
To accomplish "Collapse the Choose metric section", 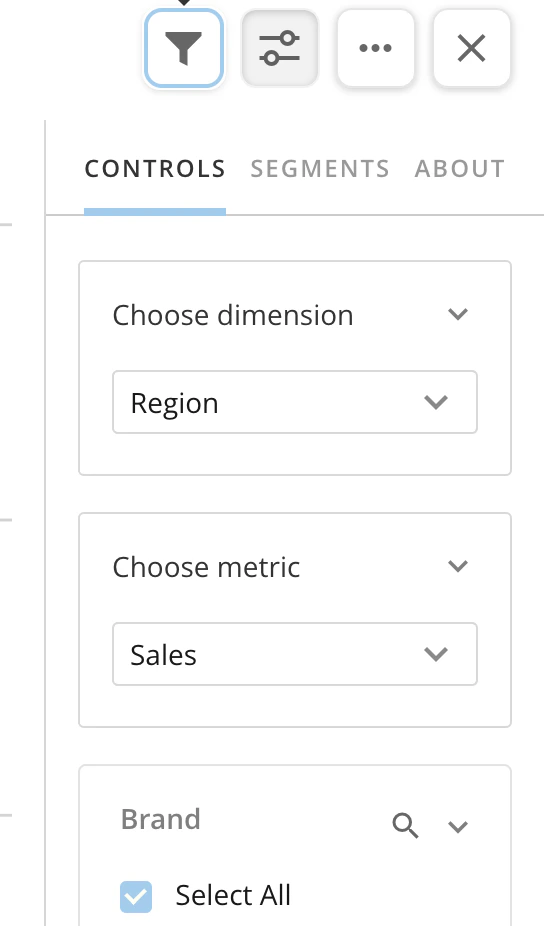I will pyautogui.click(x=458, y=566).
